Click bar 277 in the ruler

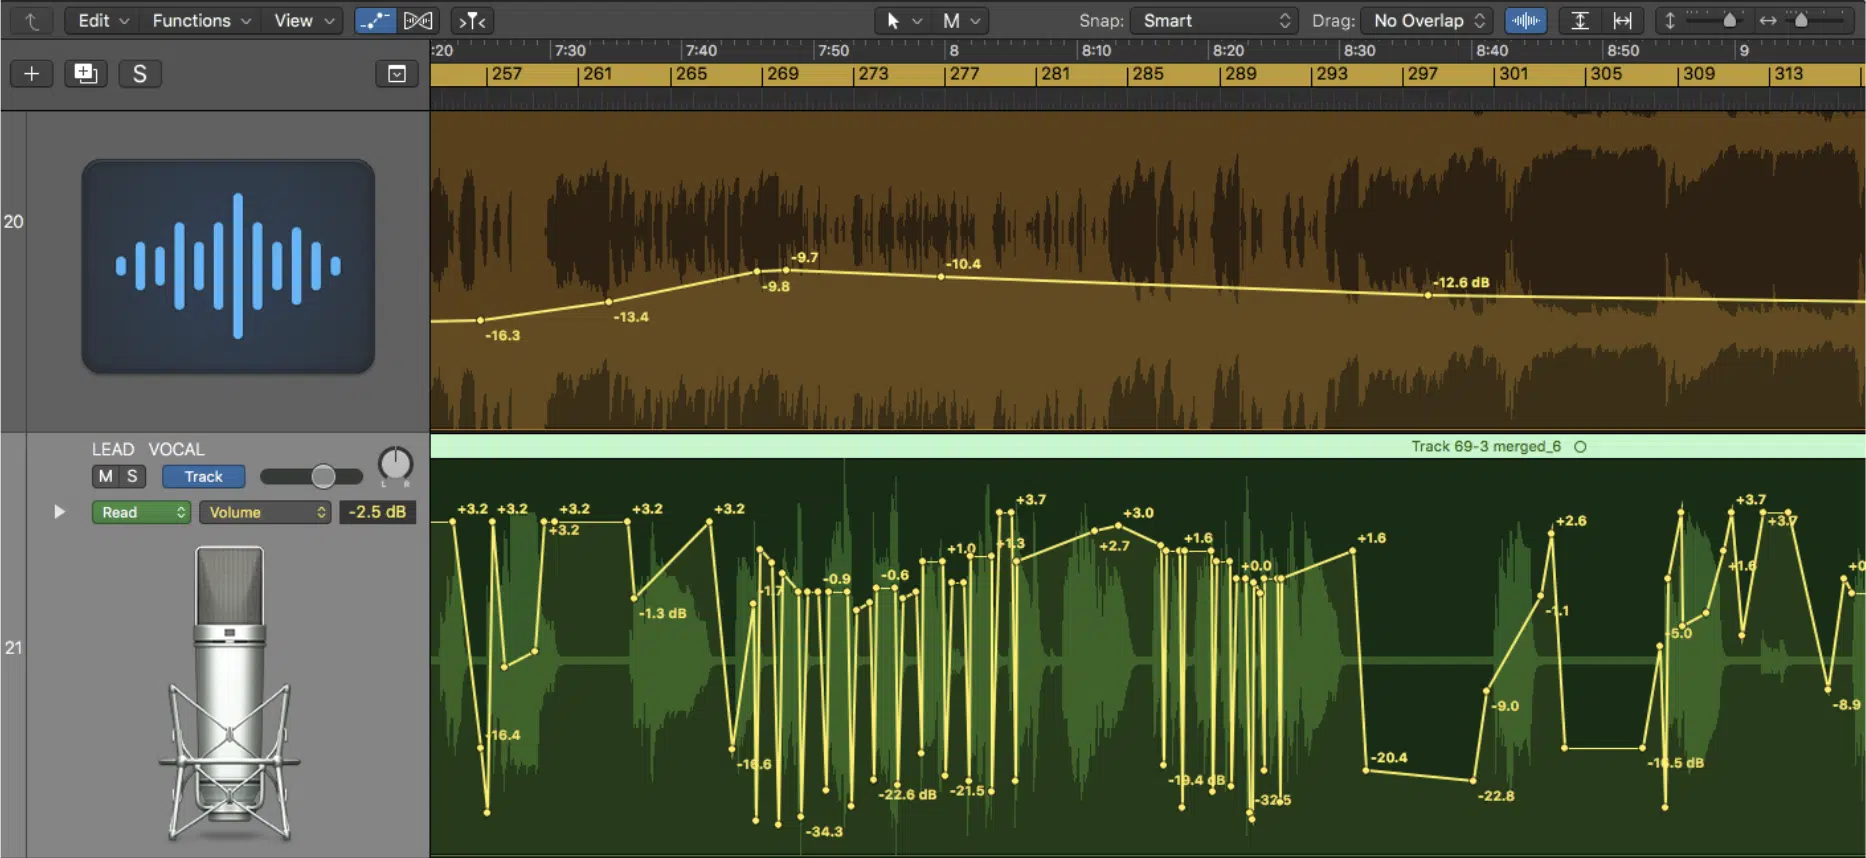click(x=964, y=74)
